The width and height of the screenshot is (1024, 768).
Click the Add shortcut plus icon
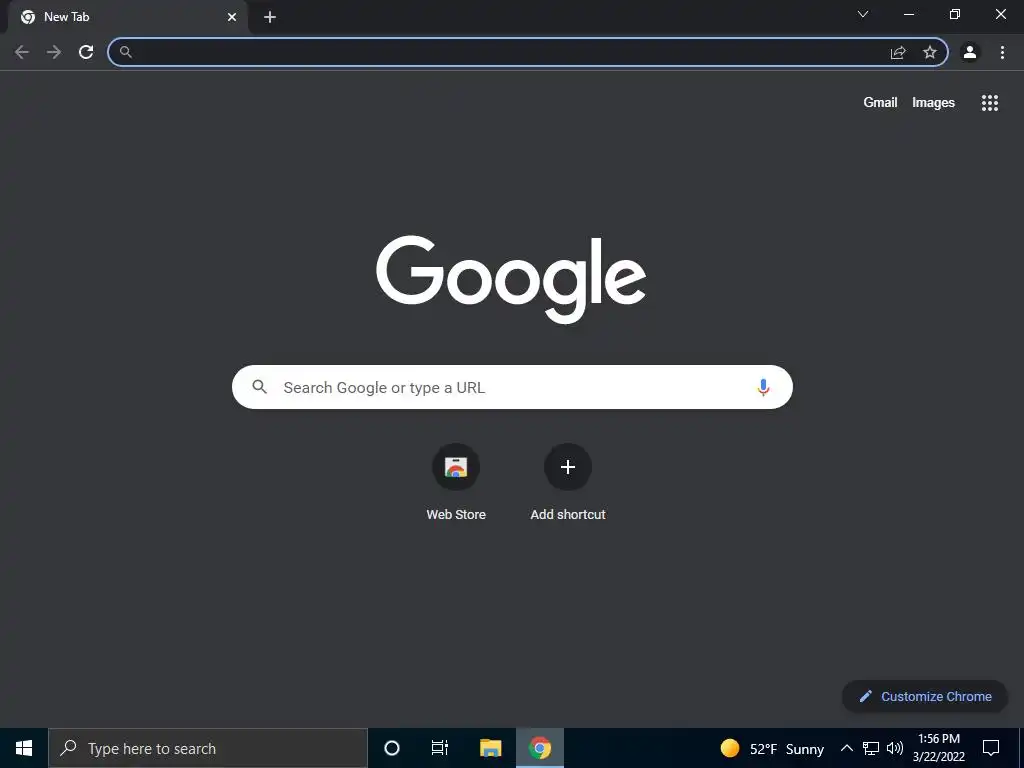pyautogui.click(x=568, y=467)
